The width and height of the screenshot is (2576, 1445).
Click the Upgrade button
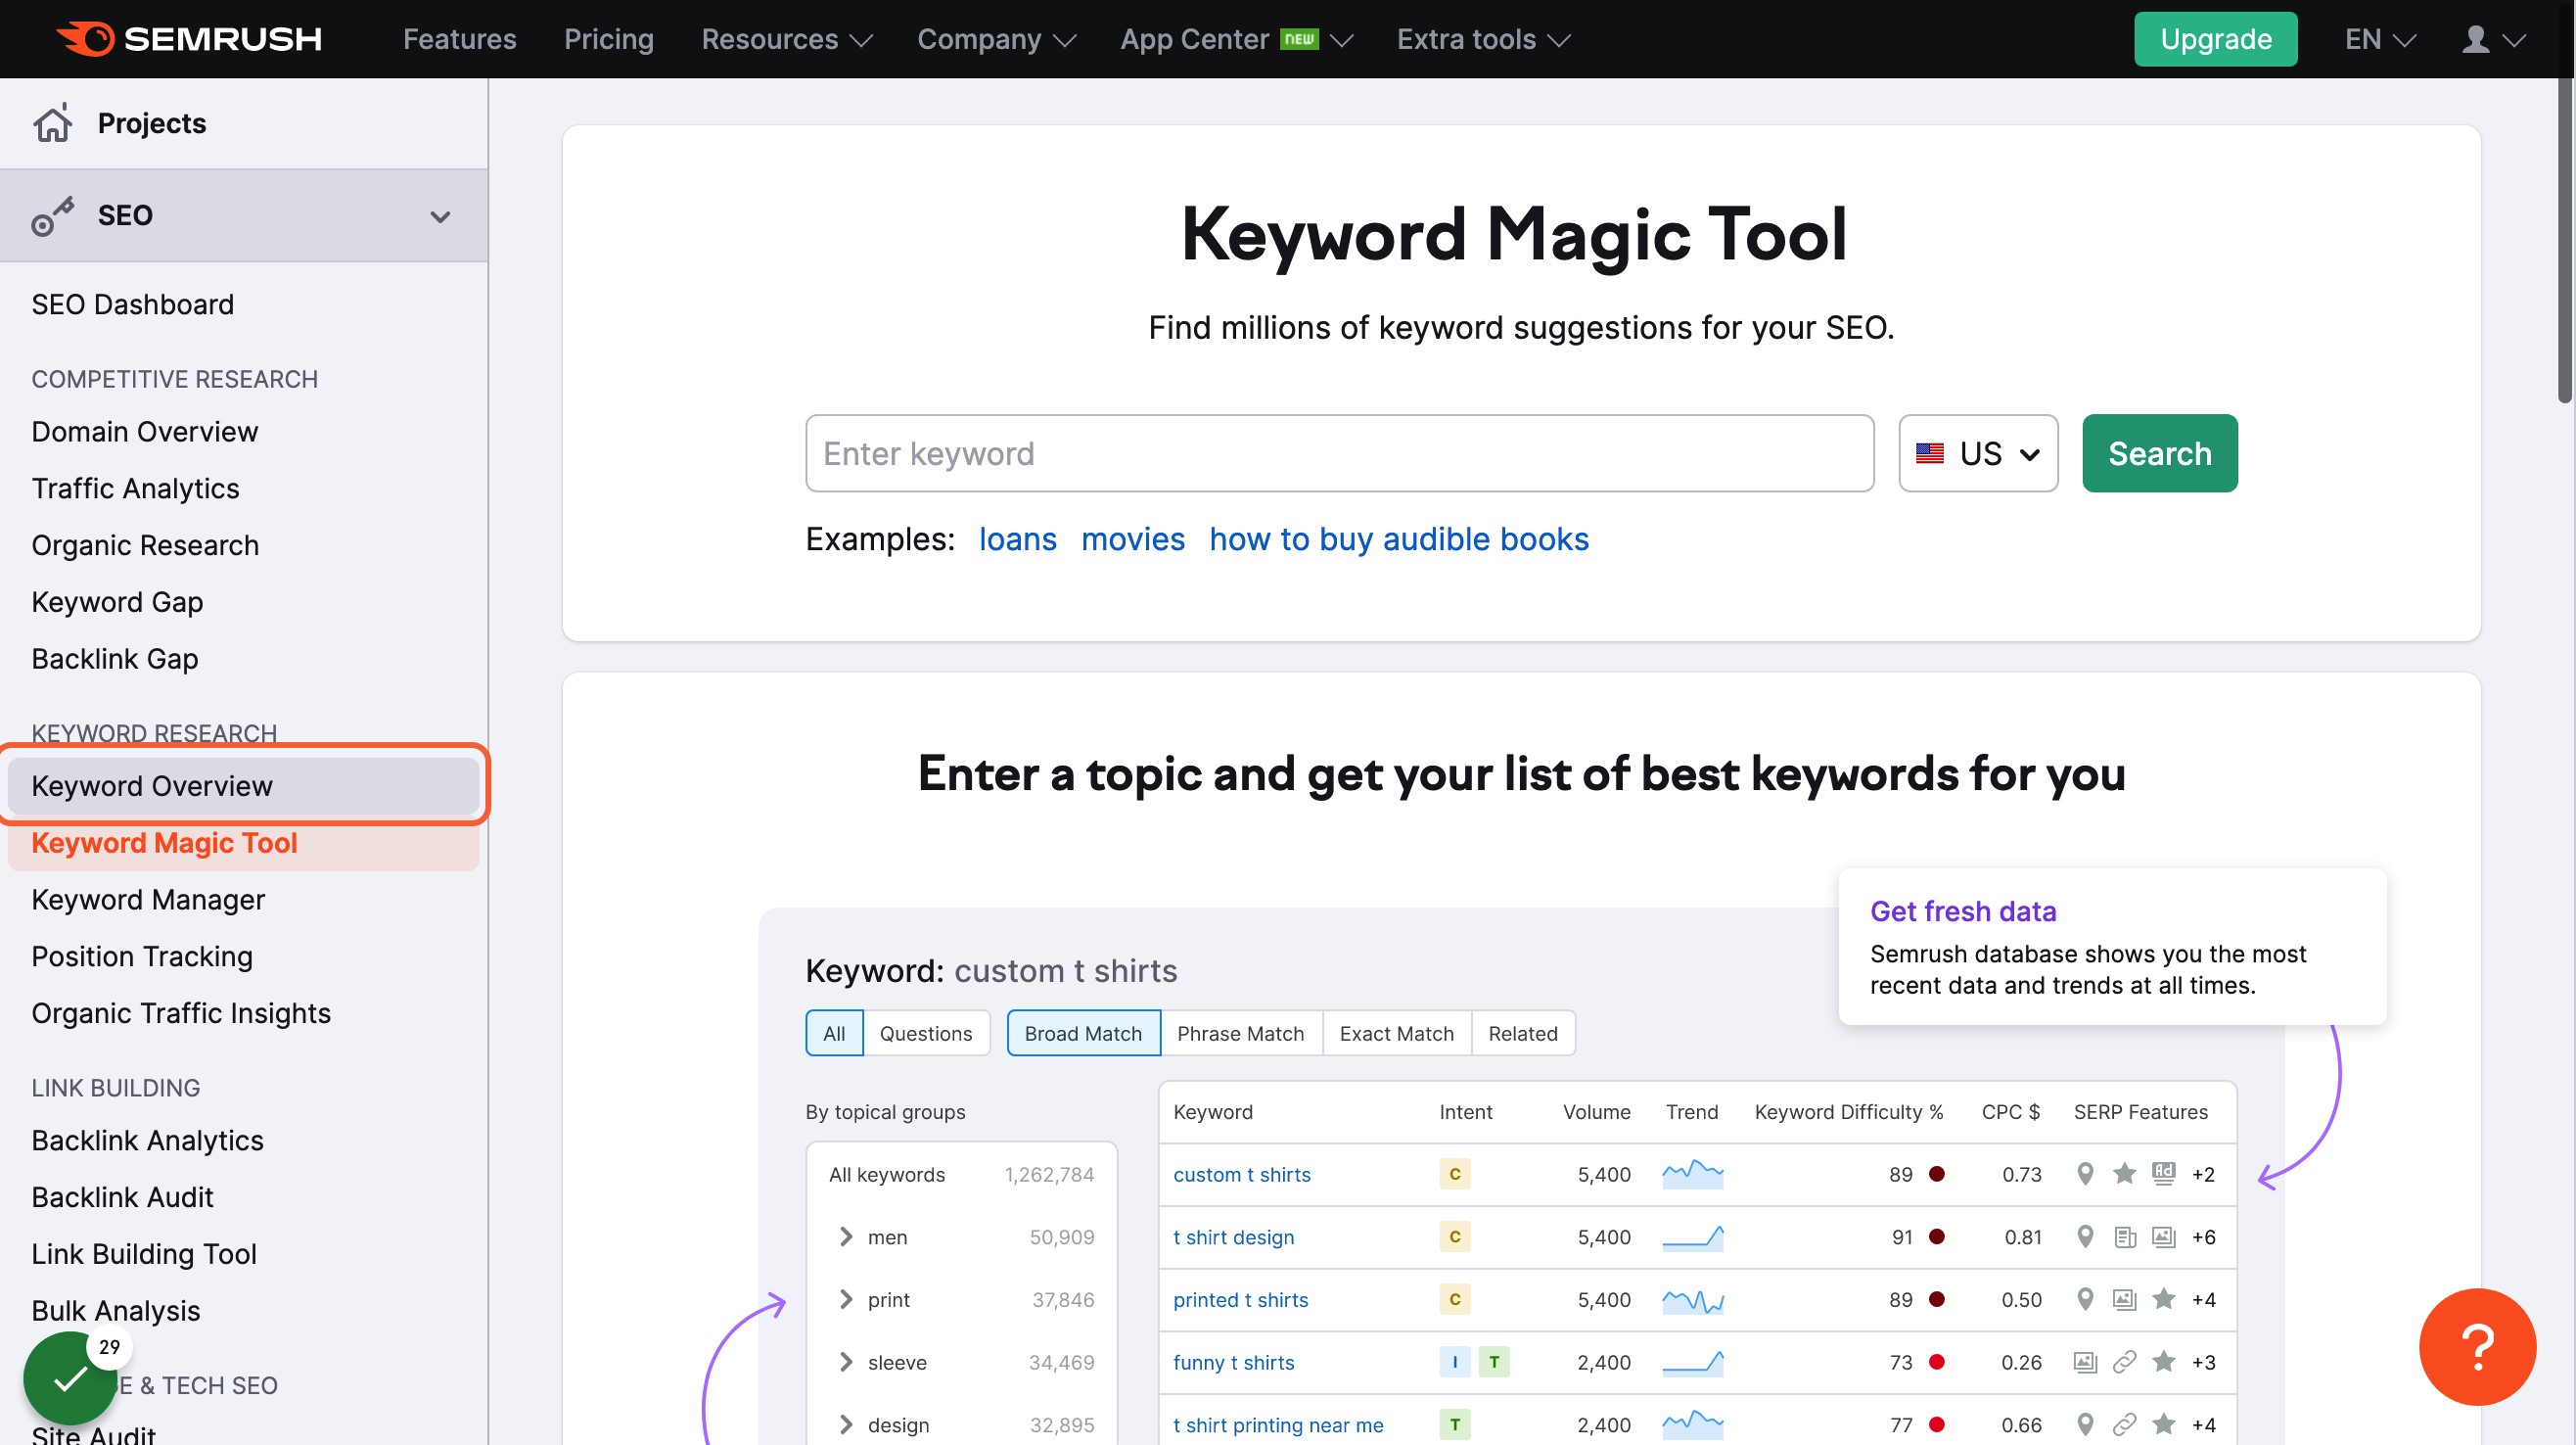point(2215,39)
